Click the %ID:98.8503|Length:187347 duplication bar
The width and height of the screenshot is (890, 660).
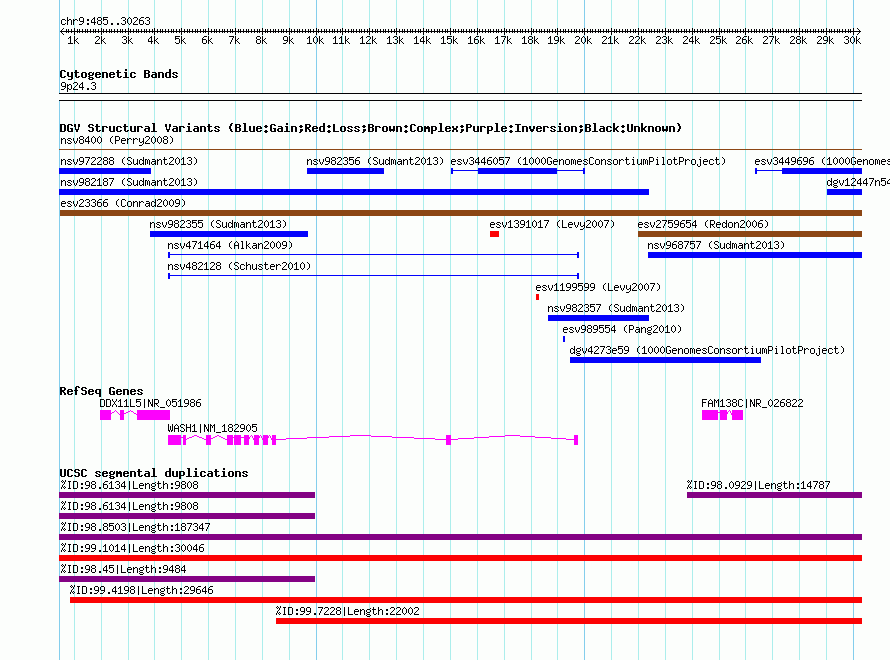tap(461, 537)
